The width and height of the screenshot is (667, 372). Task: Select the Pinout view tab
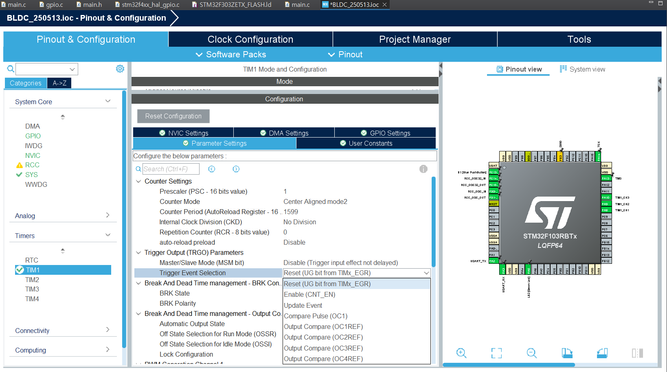point(519,69)
